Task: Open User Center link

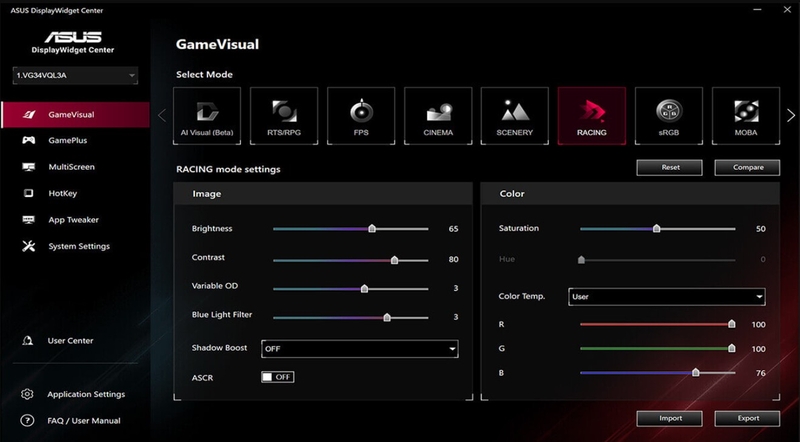Action: tap(70, 340)
